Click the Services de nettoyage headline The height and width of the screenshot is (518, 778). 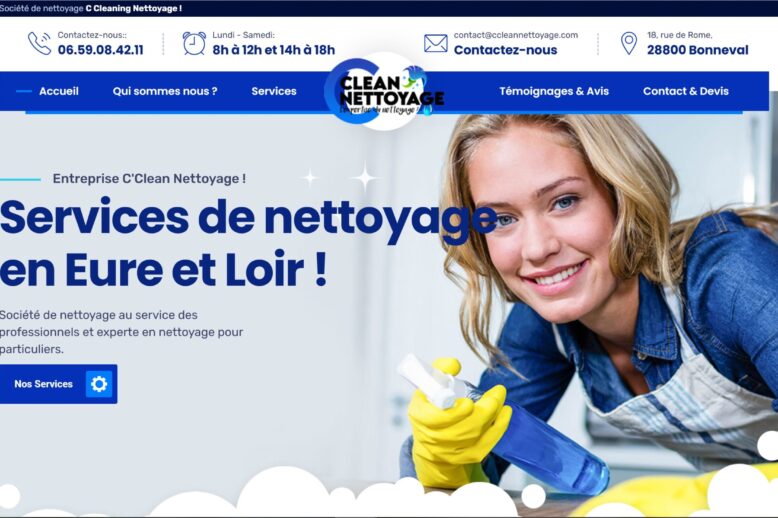click(x=248, y=243)
